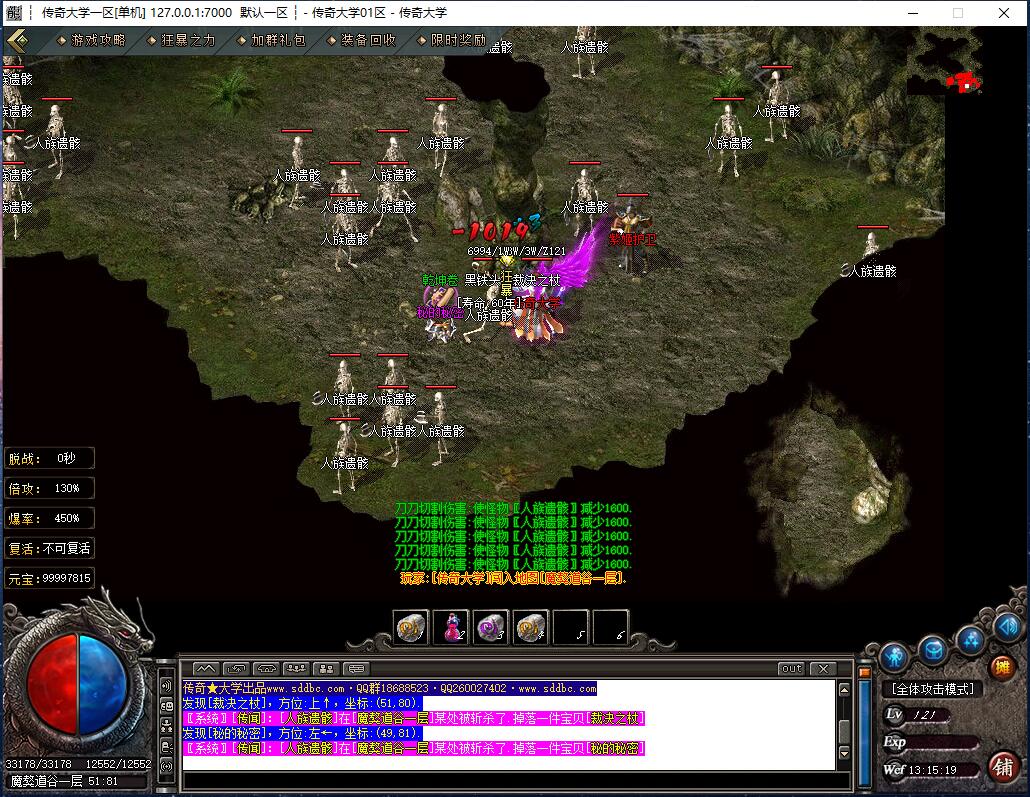
Task: Open the 装备回收 equipment recycle menu
Action: click(x=361, y=41)
